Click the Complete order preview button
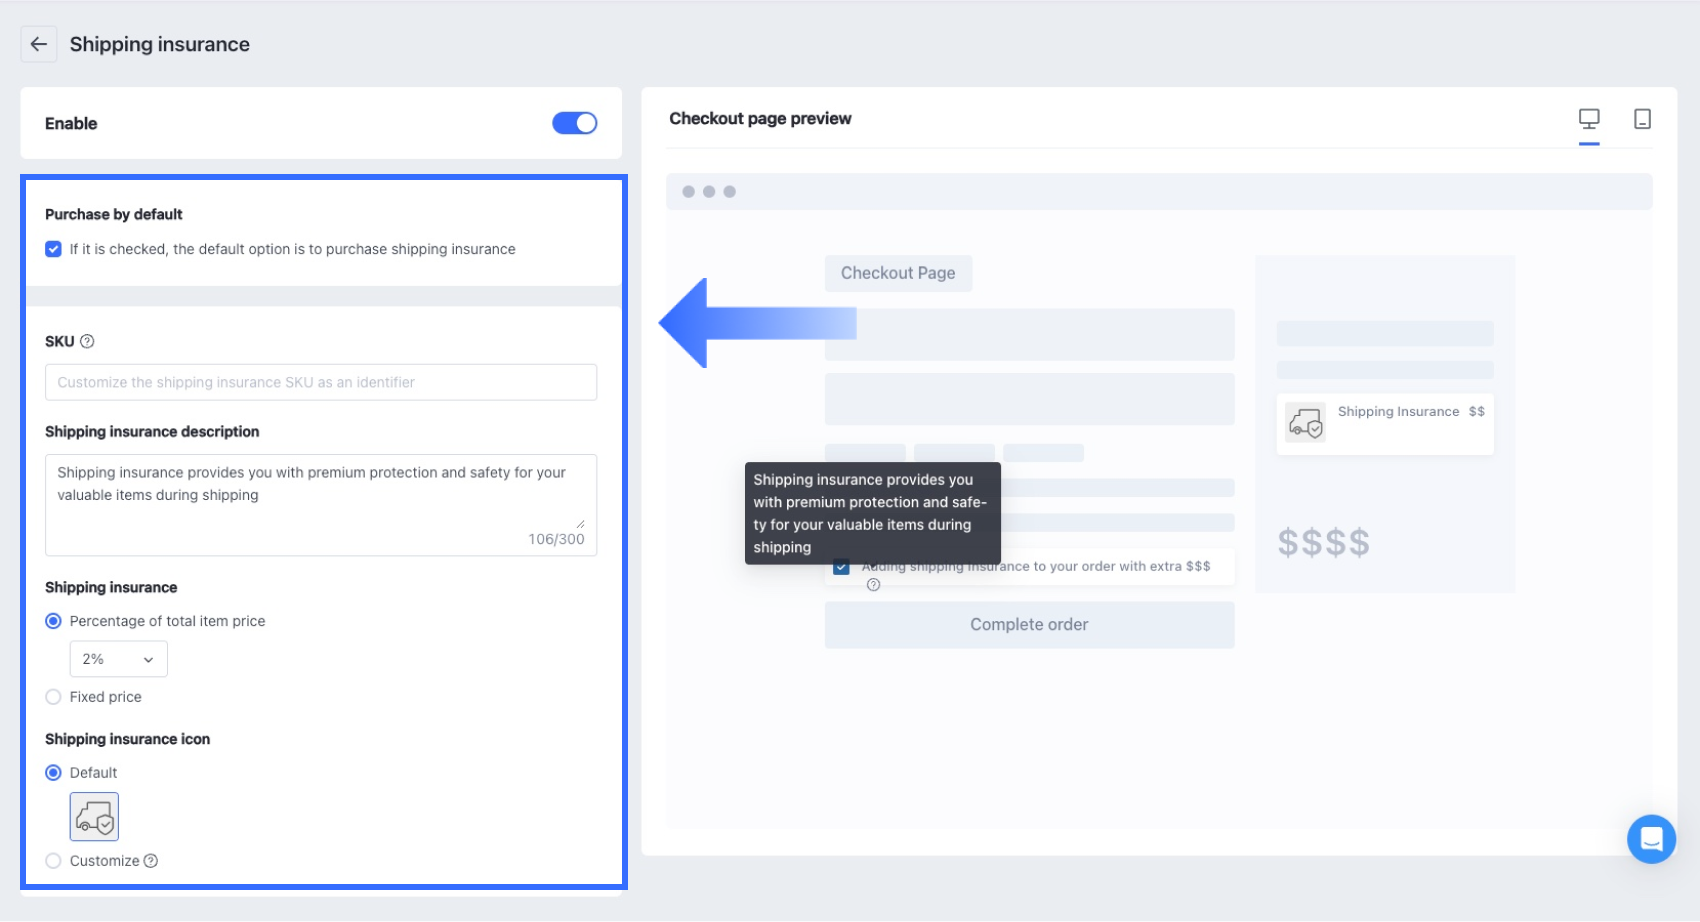This screenshot has width=1700, height=922. point(1029,625)
